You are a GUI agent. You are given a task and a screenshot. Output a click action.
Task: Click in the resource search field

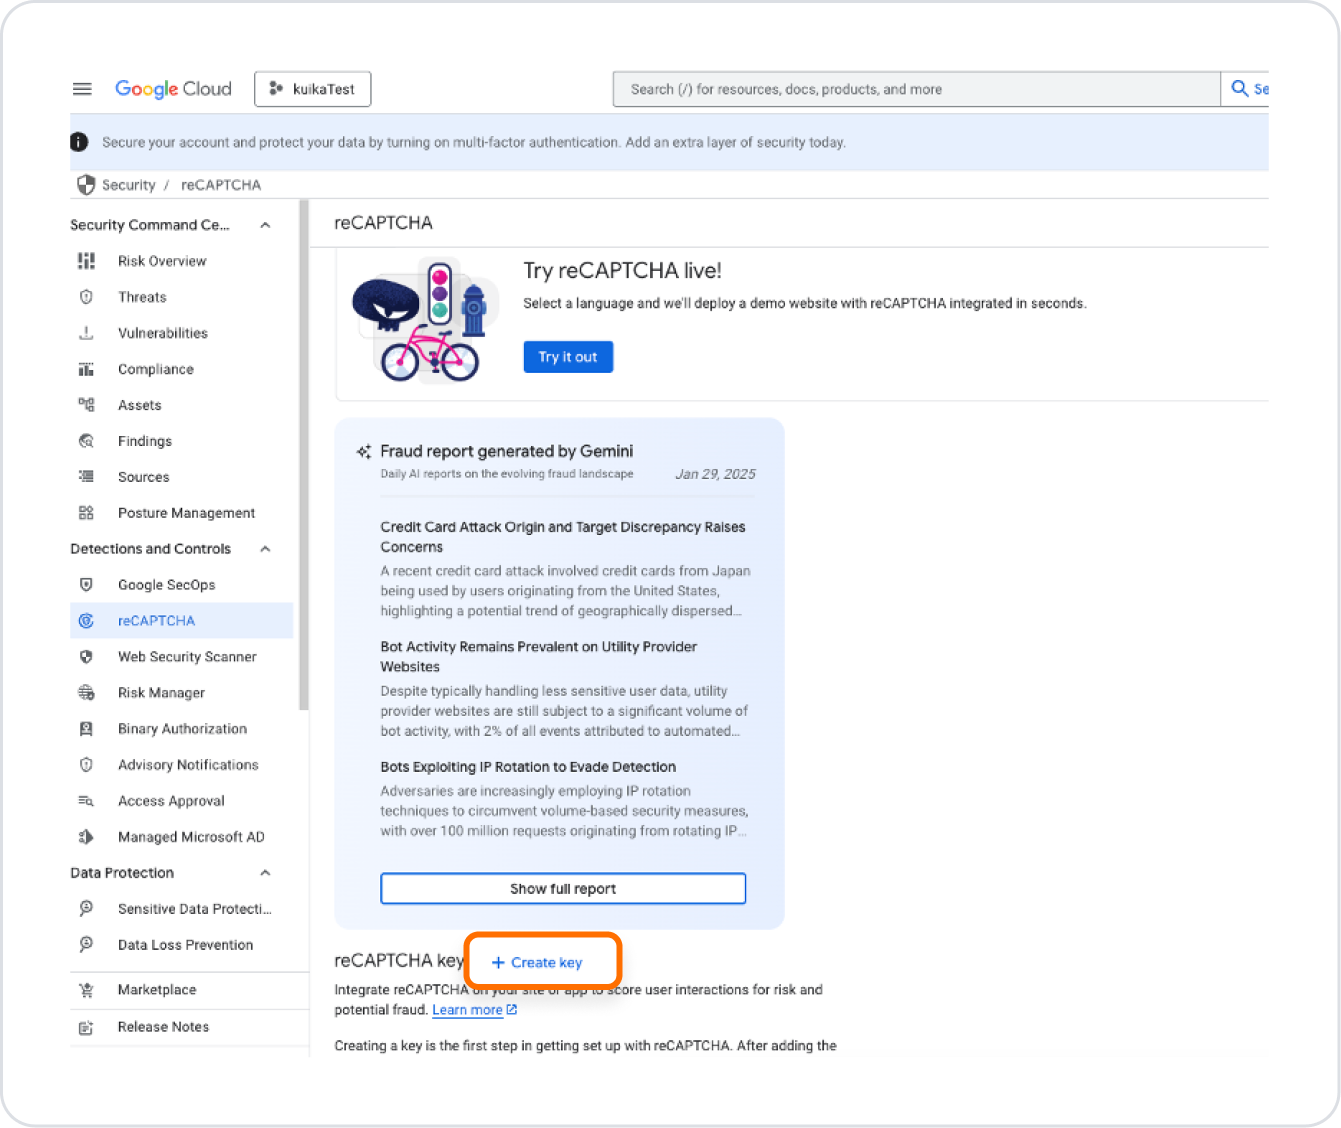pyautogui.click(x=916, y=89)
